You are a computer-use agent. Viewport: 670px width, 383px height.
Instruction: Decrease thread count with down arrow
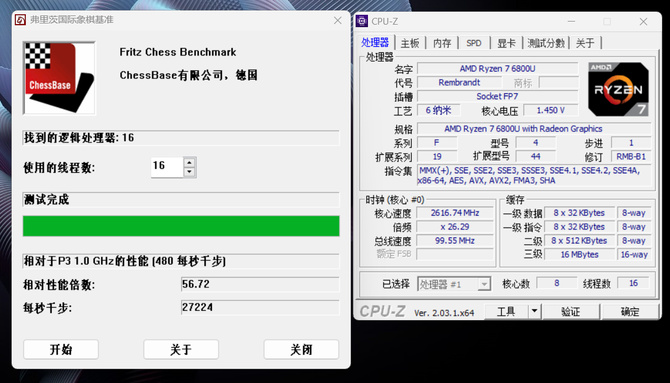(189, 172)
